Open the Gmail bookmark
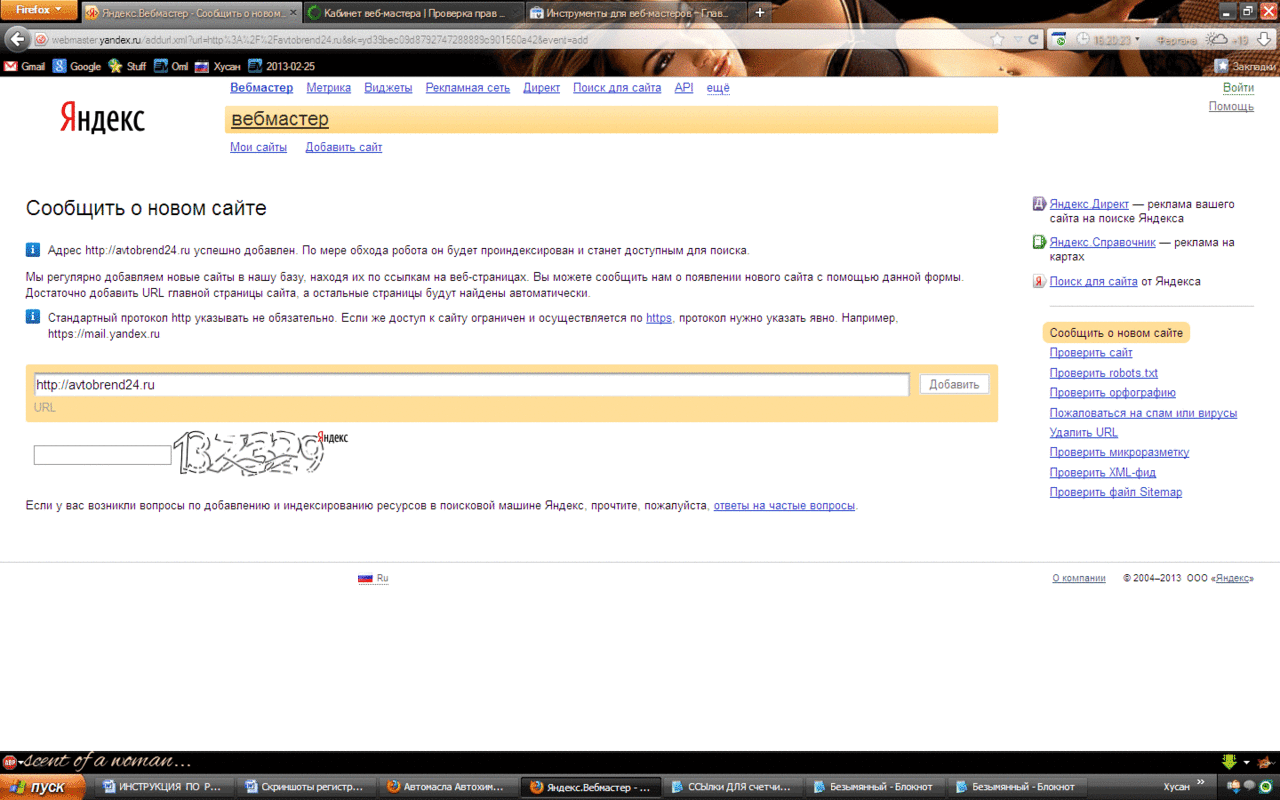The width and height of the screenshot is (1280, 800). 25,66
